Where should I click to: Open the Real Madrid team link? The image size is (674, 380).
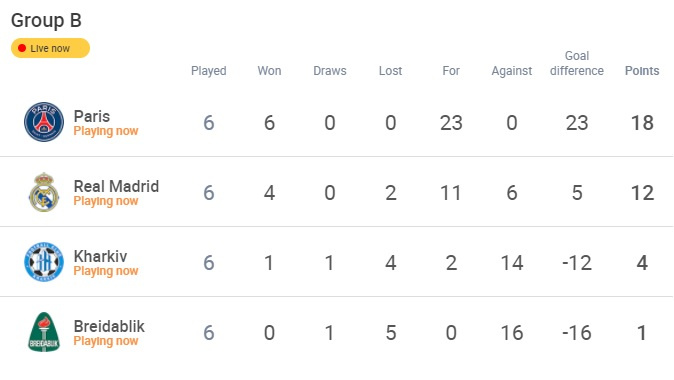tap(116, 186)
